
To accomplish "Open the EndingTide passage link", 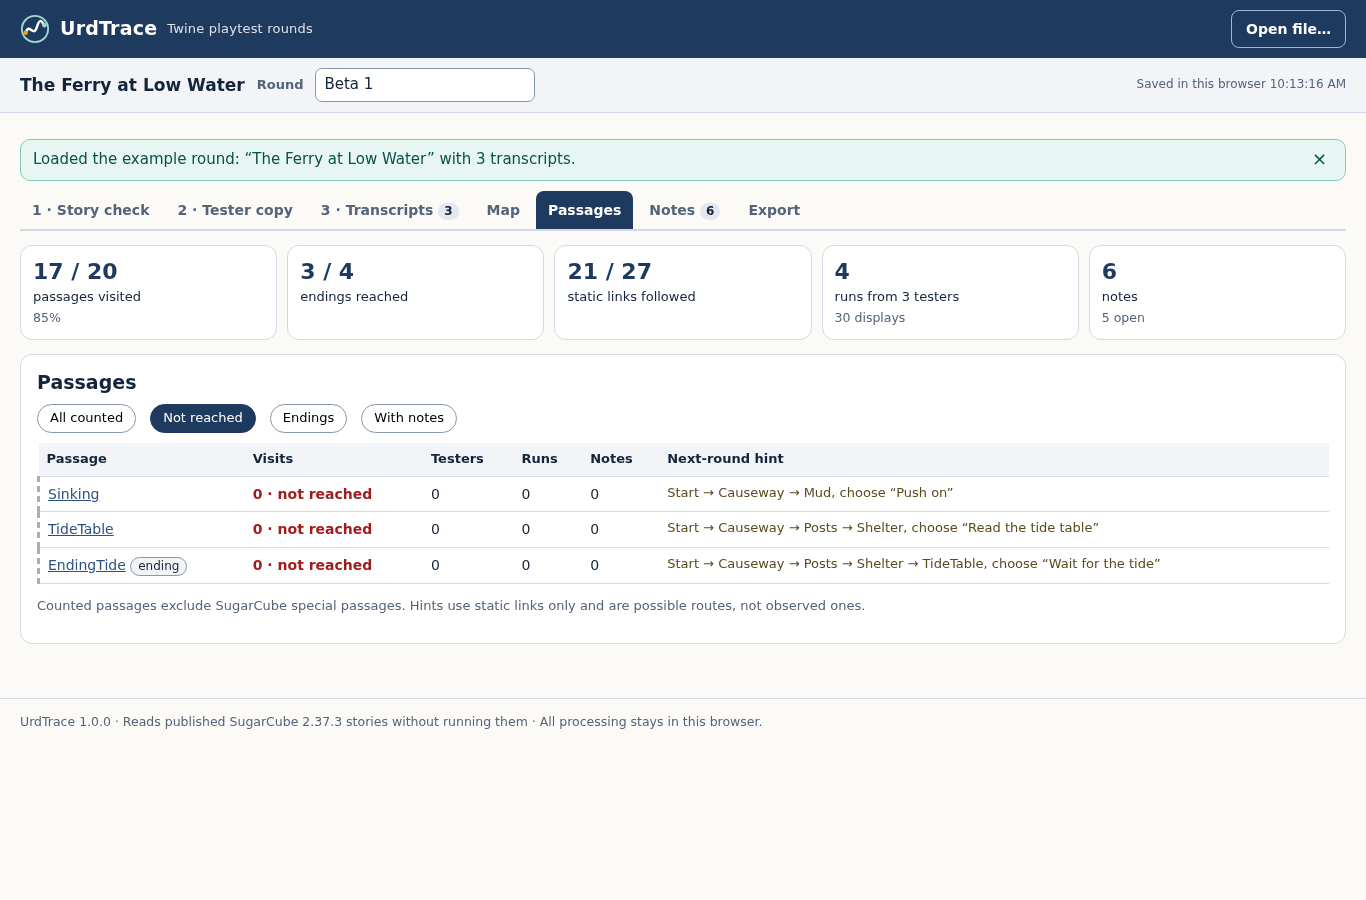I will (x=87, y=565).
